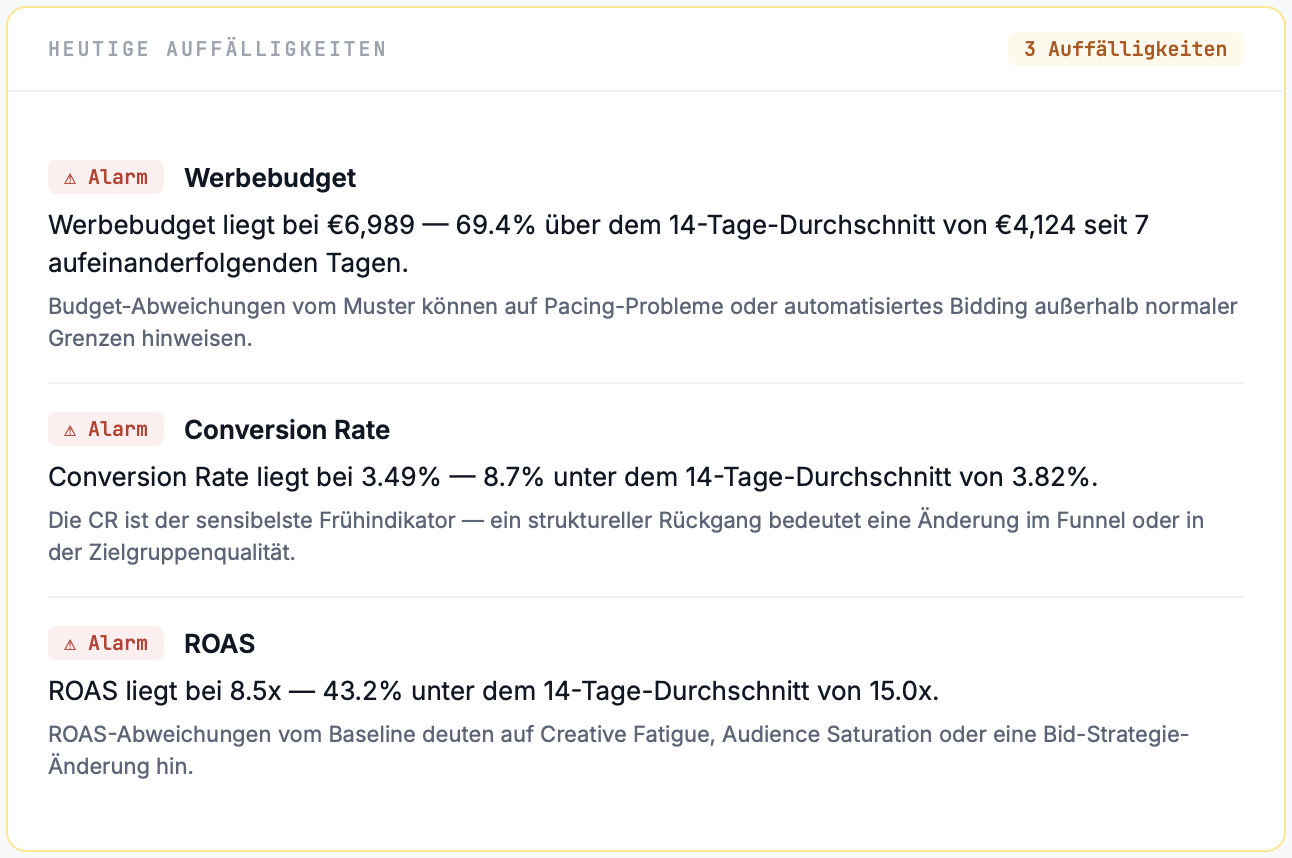The height and width of the screenshot is (858, 1292).
Task: Click the Werbebudget €6,989 summary sentence
Action: [x=598, y=226]
